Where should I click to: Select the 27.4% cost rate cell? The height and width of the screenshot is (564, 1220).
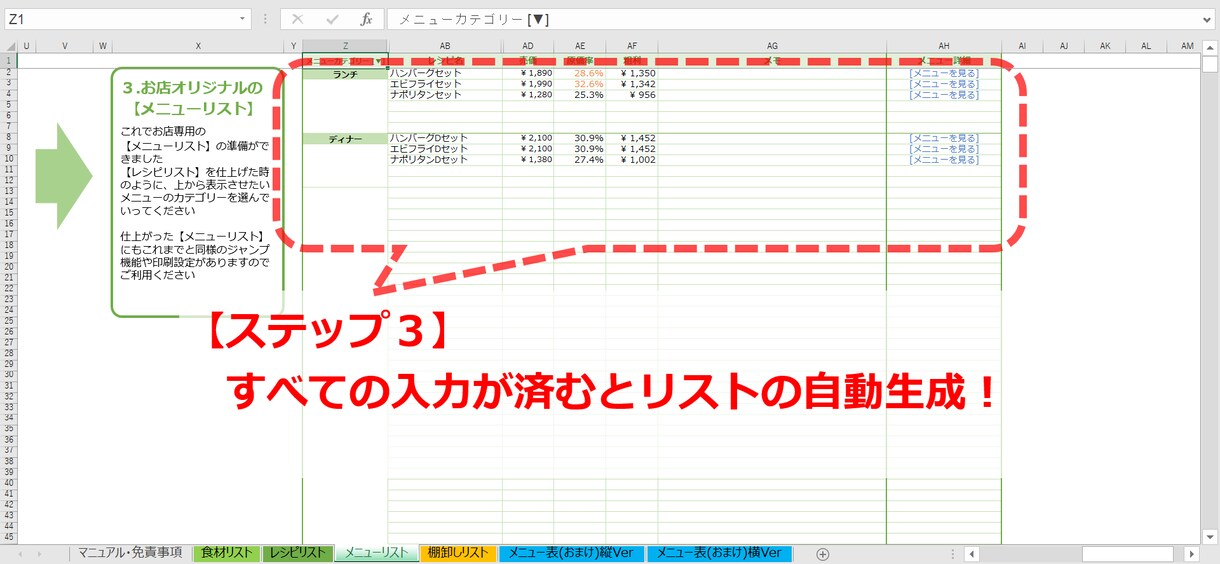coord(580,160)
